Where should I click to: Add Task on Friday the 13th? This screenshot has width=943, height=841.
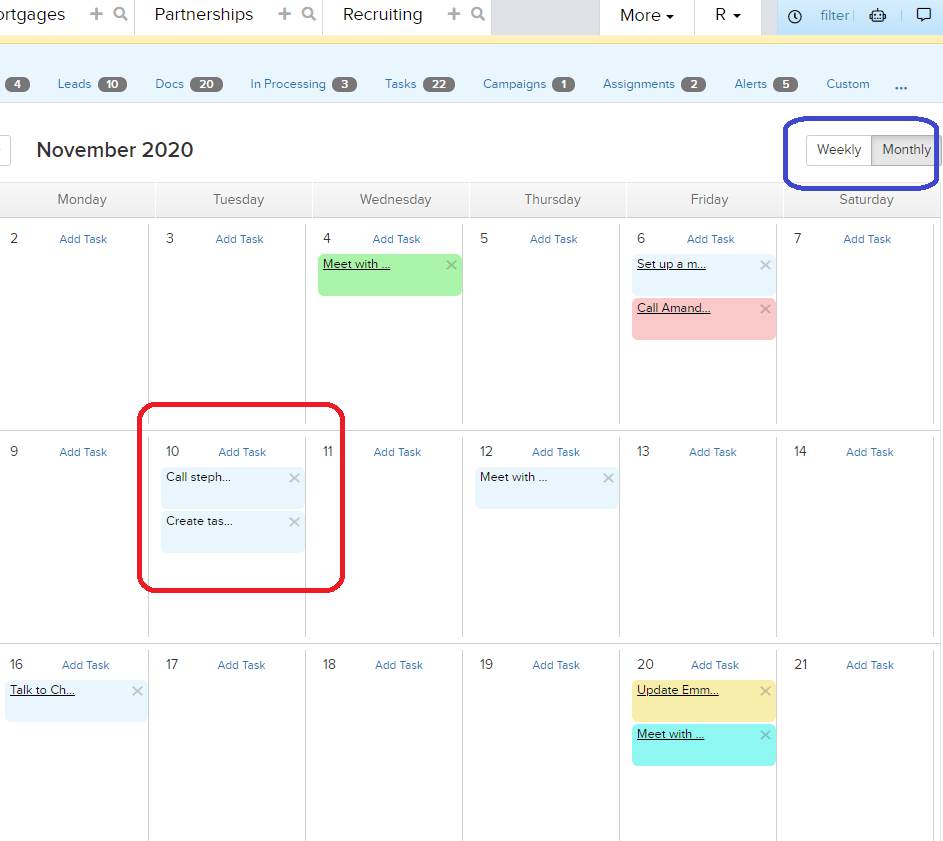click(713, 452)
